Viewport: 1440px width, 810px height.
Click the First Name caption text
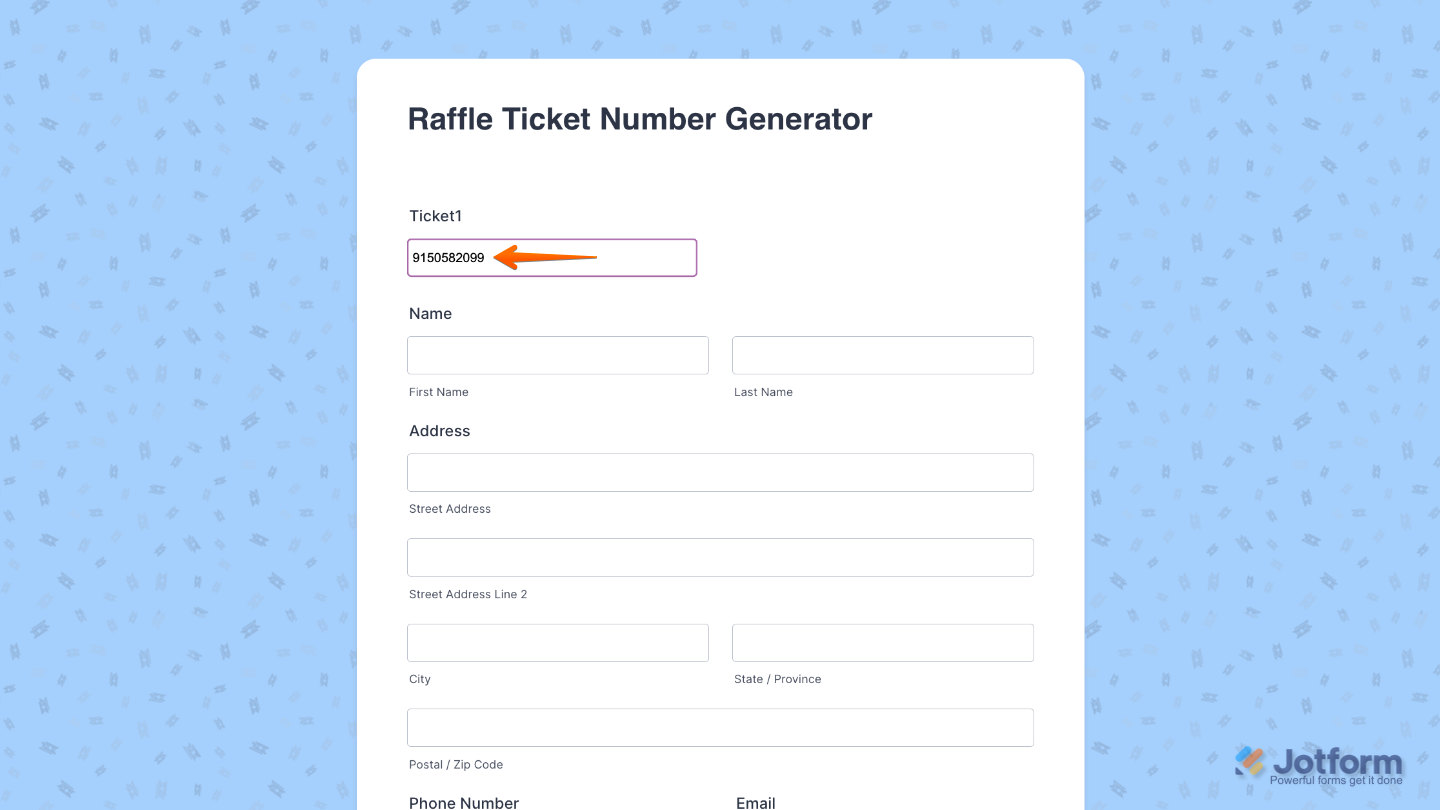click(438, 392)
